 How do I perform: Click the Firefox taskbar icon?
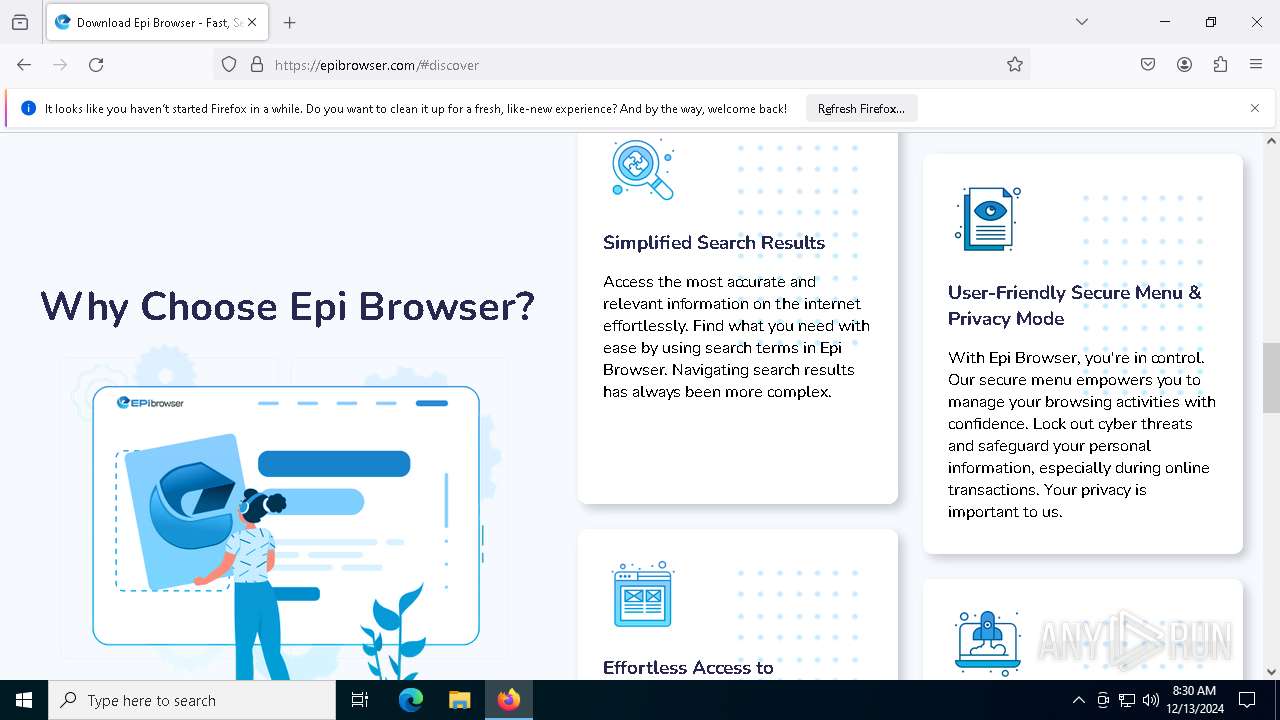509,700
